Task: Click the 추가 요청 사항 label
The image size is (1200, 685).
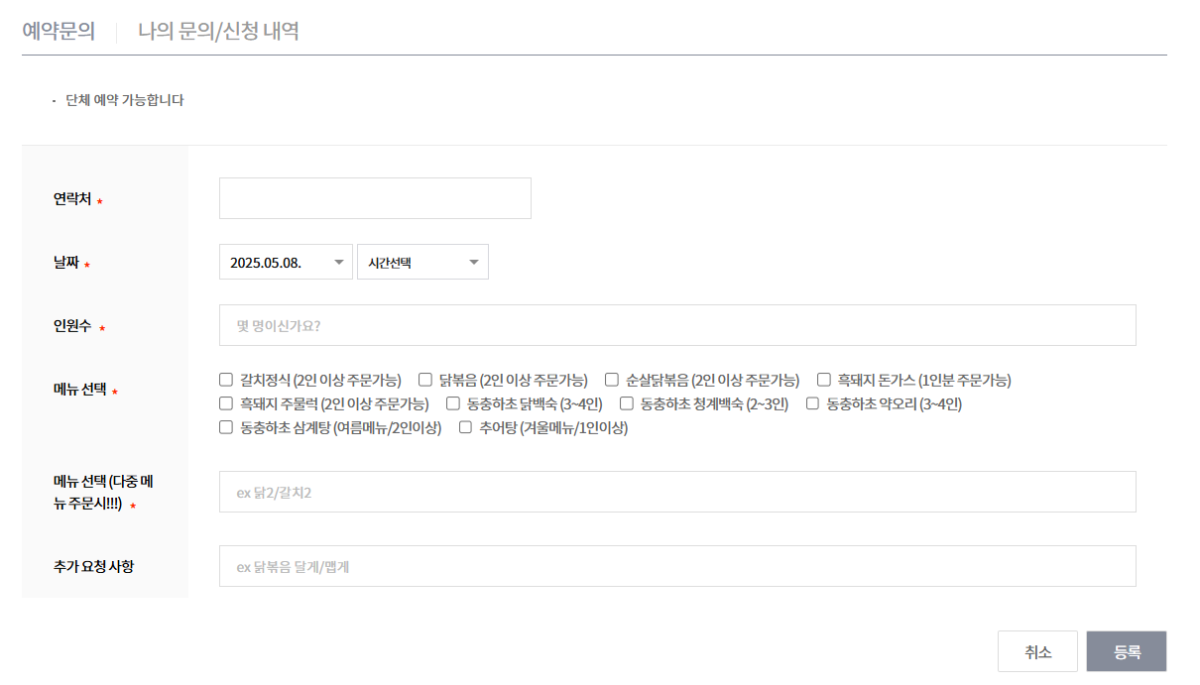Action: (x=94, y=566)
